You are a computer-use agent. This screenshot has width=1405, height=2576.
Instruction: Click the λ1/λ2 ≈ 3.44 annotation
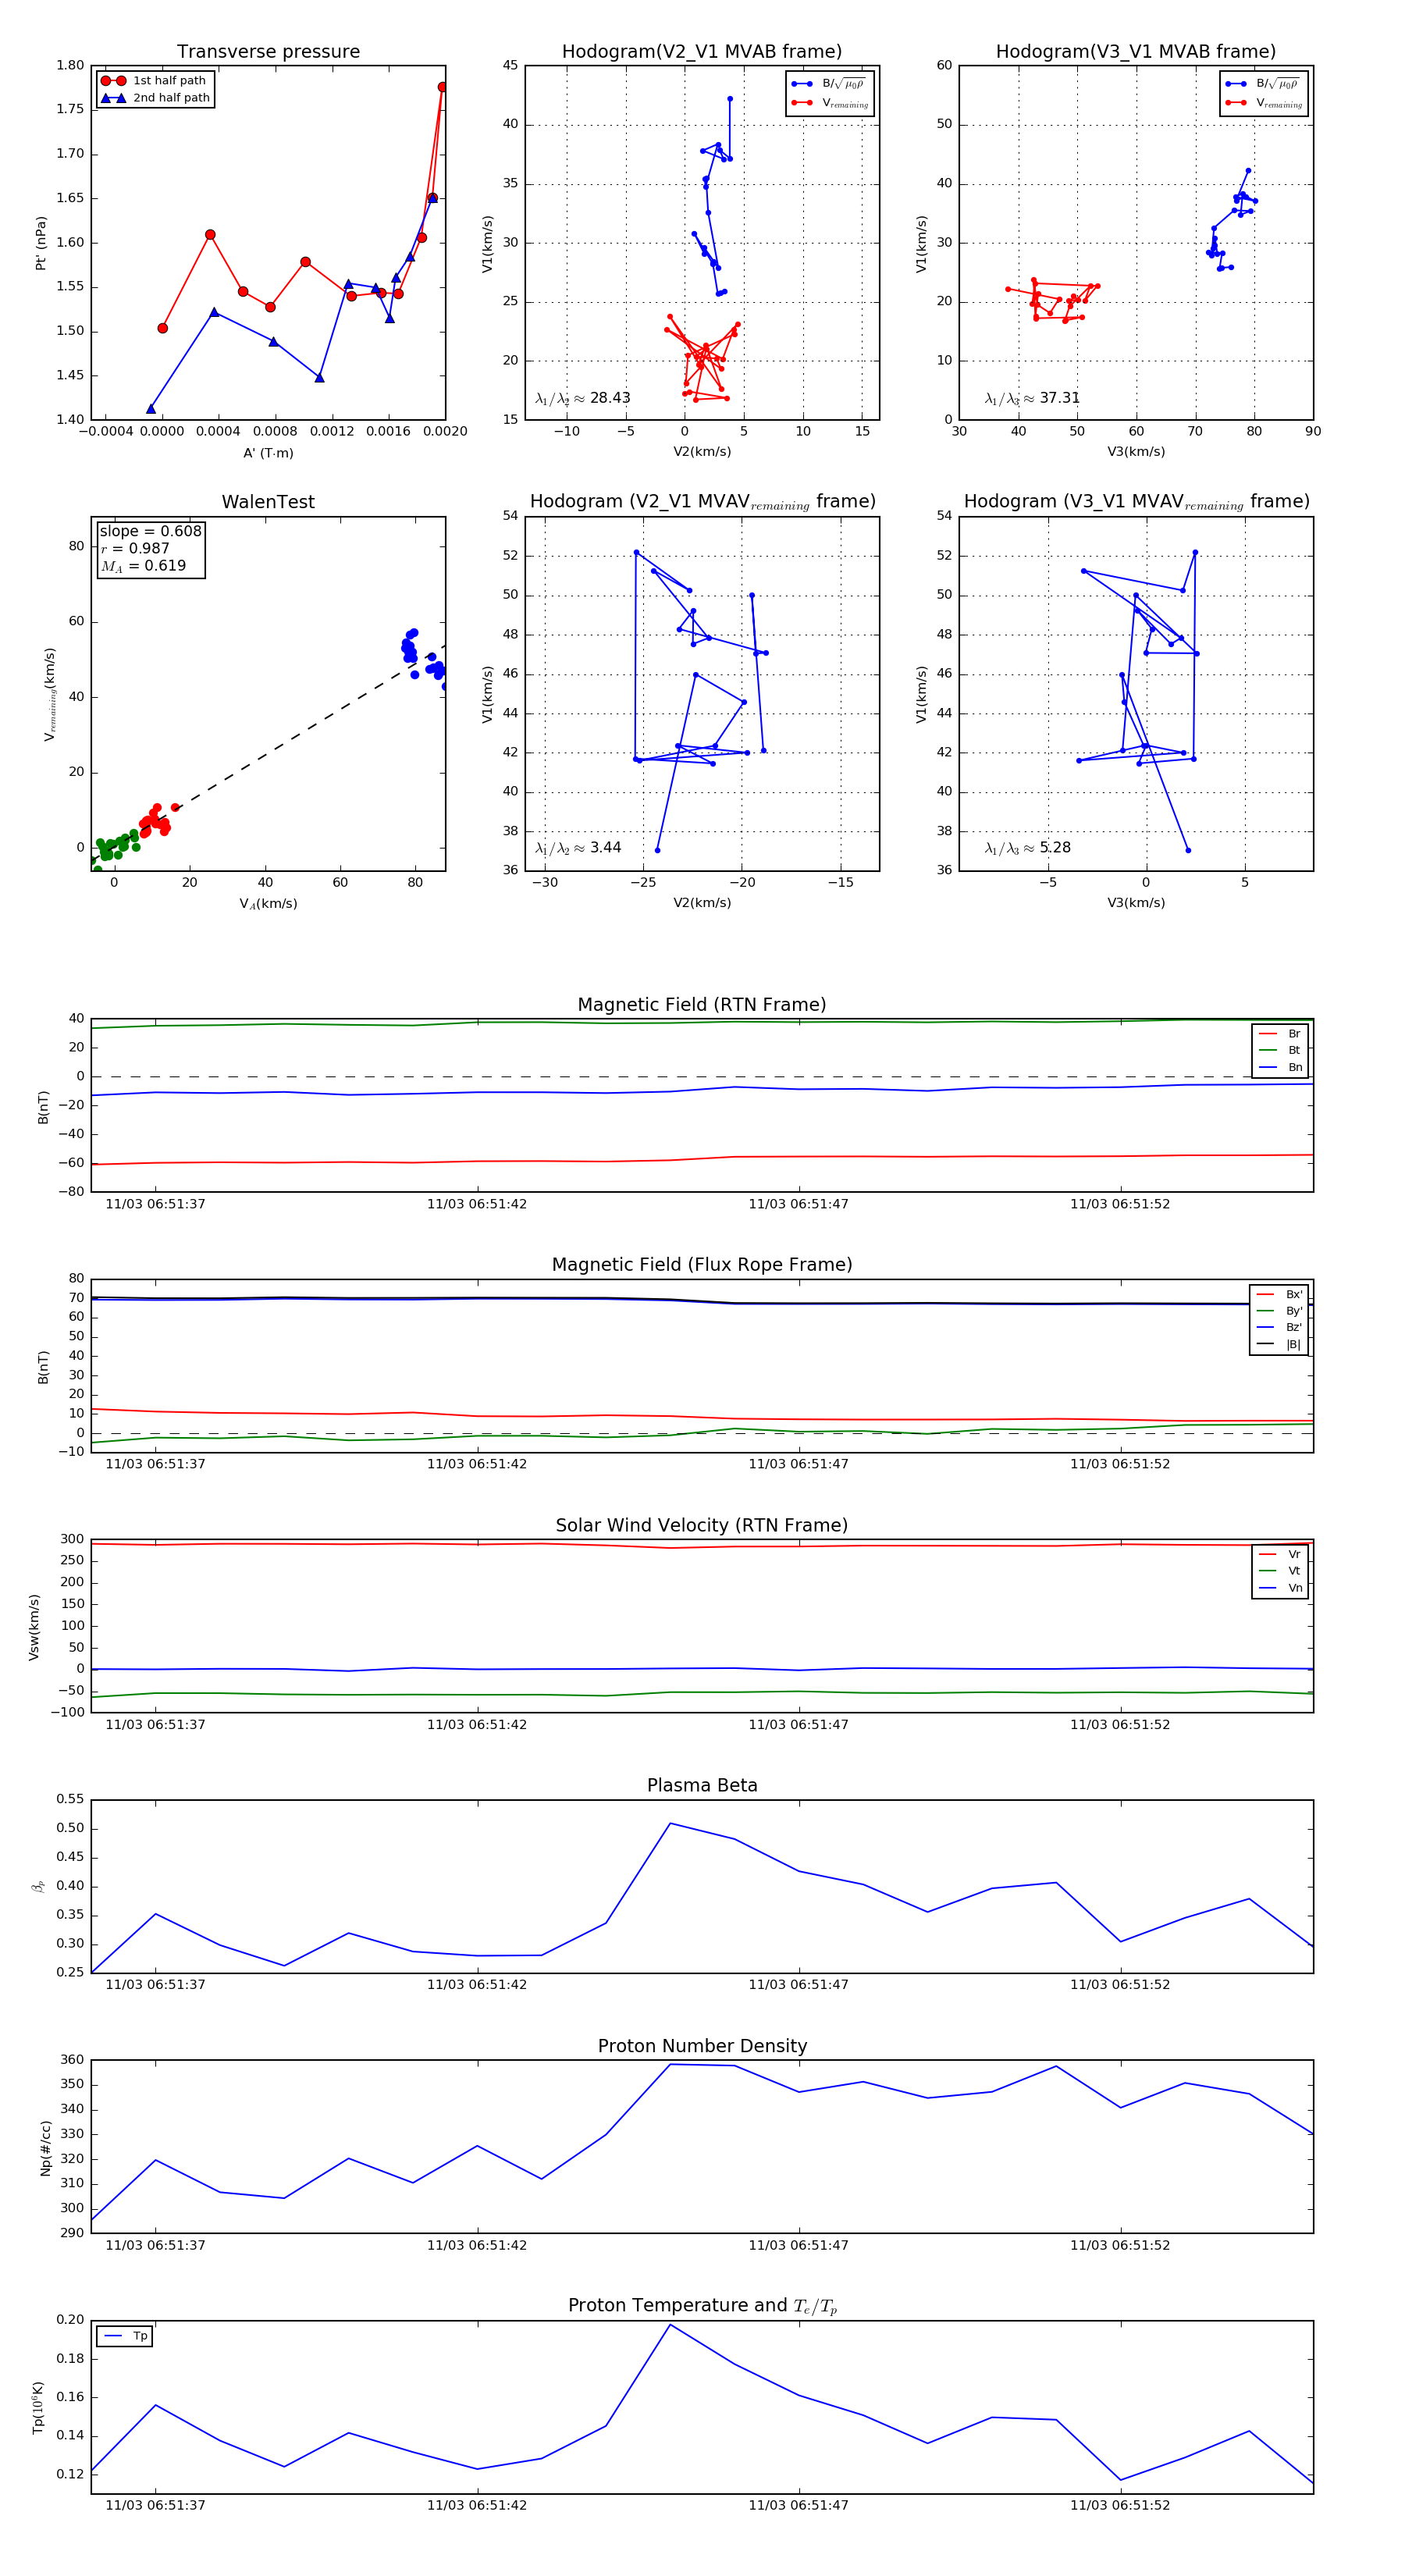(x=578, y=848)
